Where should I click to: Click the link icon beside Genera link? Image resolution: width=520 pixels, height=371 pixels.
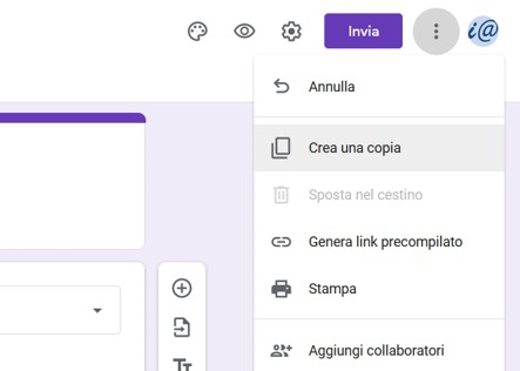(x=281, y=242)
